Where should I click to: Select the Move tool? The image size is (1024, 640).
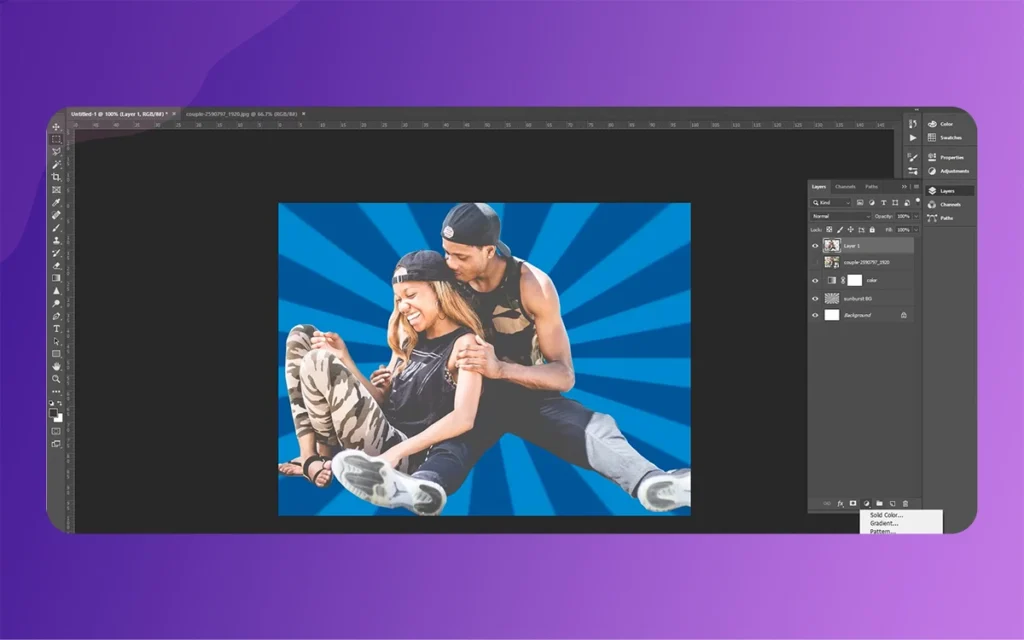point(56,127)
